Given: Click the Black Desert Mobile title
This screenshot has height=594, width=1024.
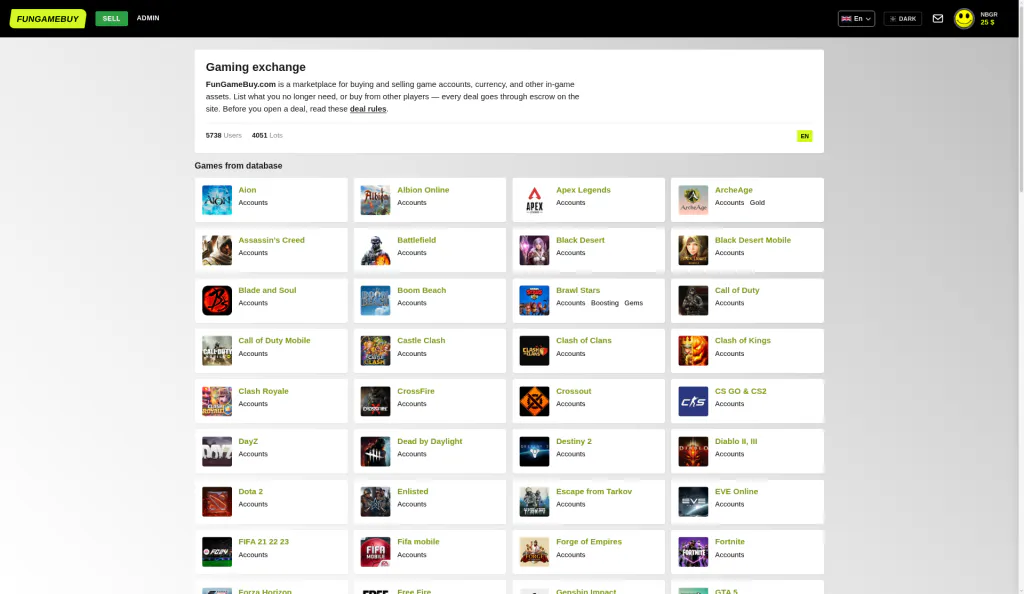Looking at the screenshot, I should click(x=752, y=240).
